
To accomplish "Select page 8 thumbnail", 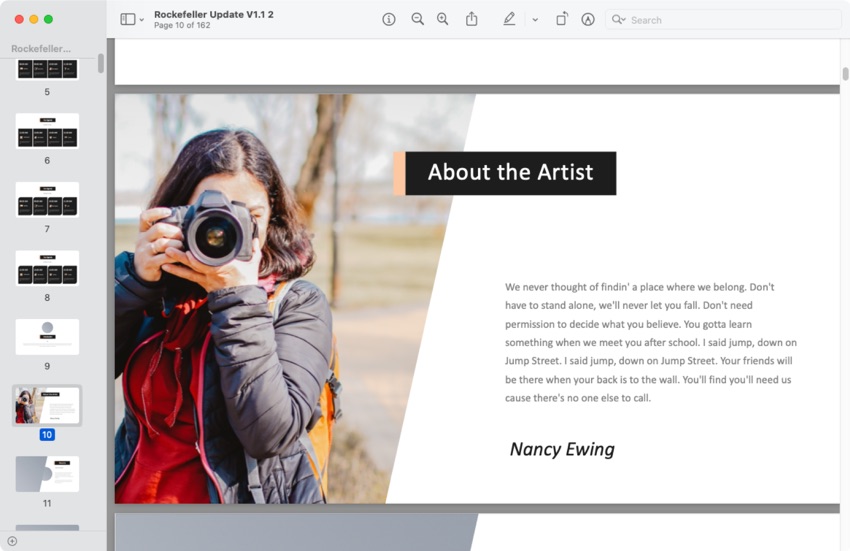I will (x=47, y=268).
